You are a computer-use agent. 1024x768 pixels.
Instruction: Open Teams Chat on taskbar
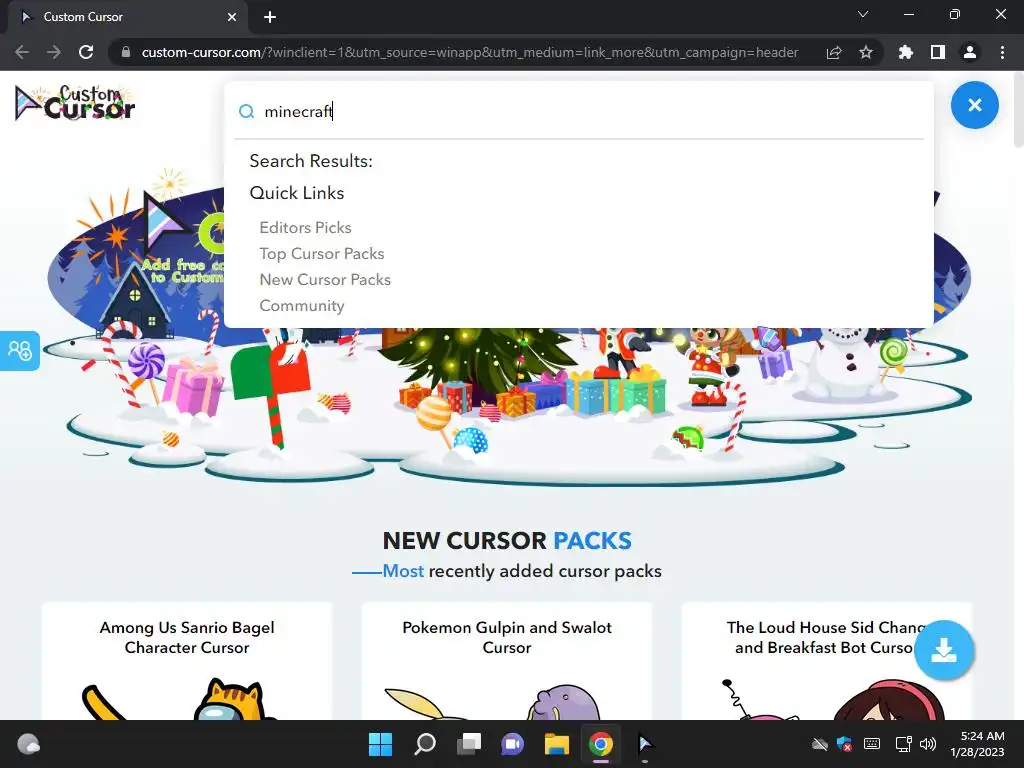coord(513,744)
